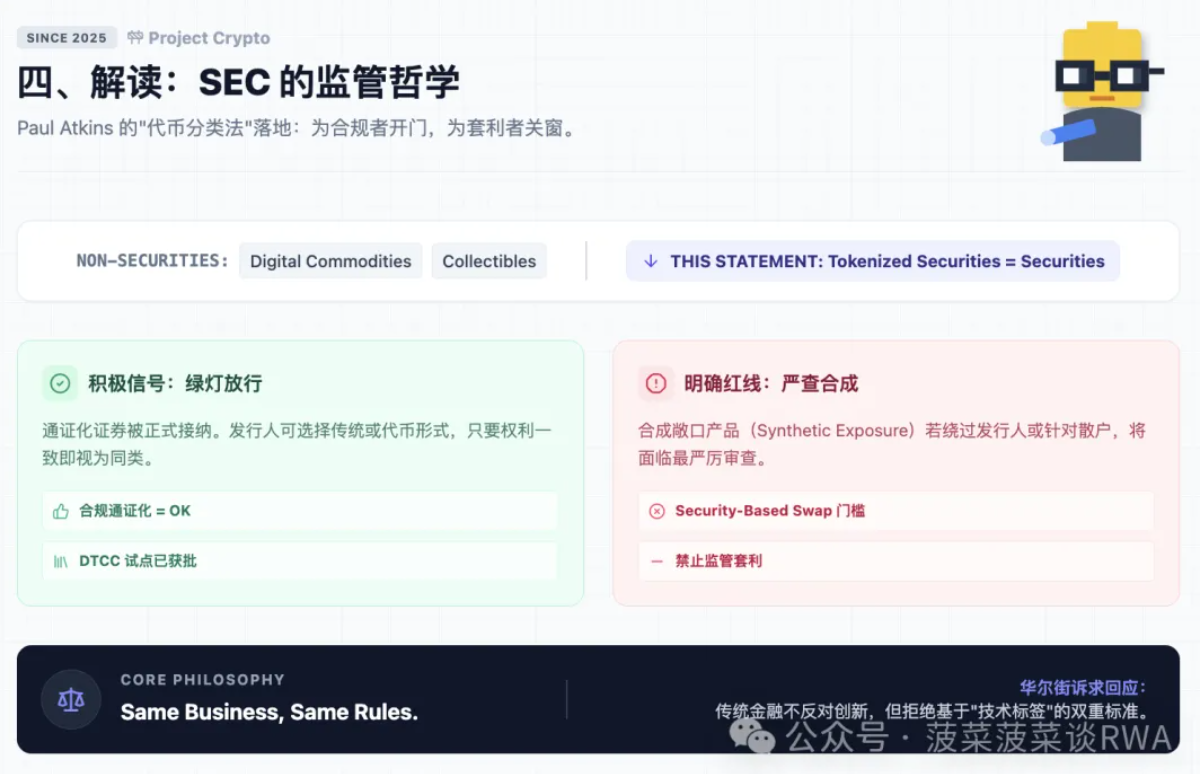This screenshot has height=774, width=1200.
Task: Click the down arrow in THIS STATEMENT chip
Action: coord(651,261)
